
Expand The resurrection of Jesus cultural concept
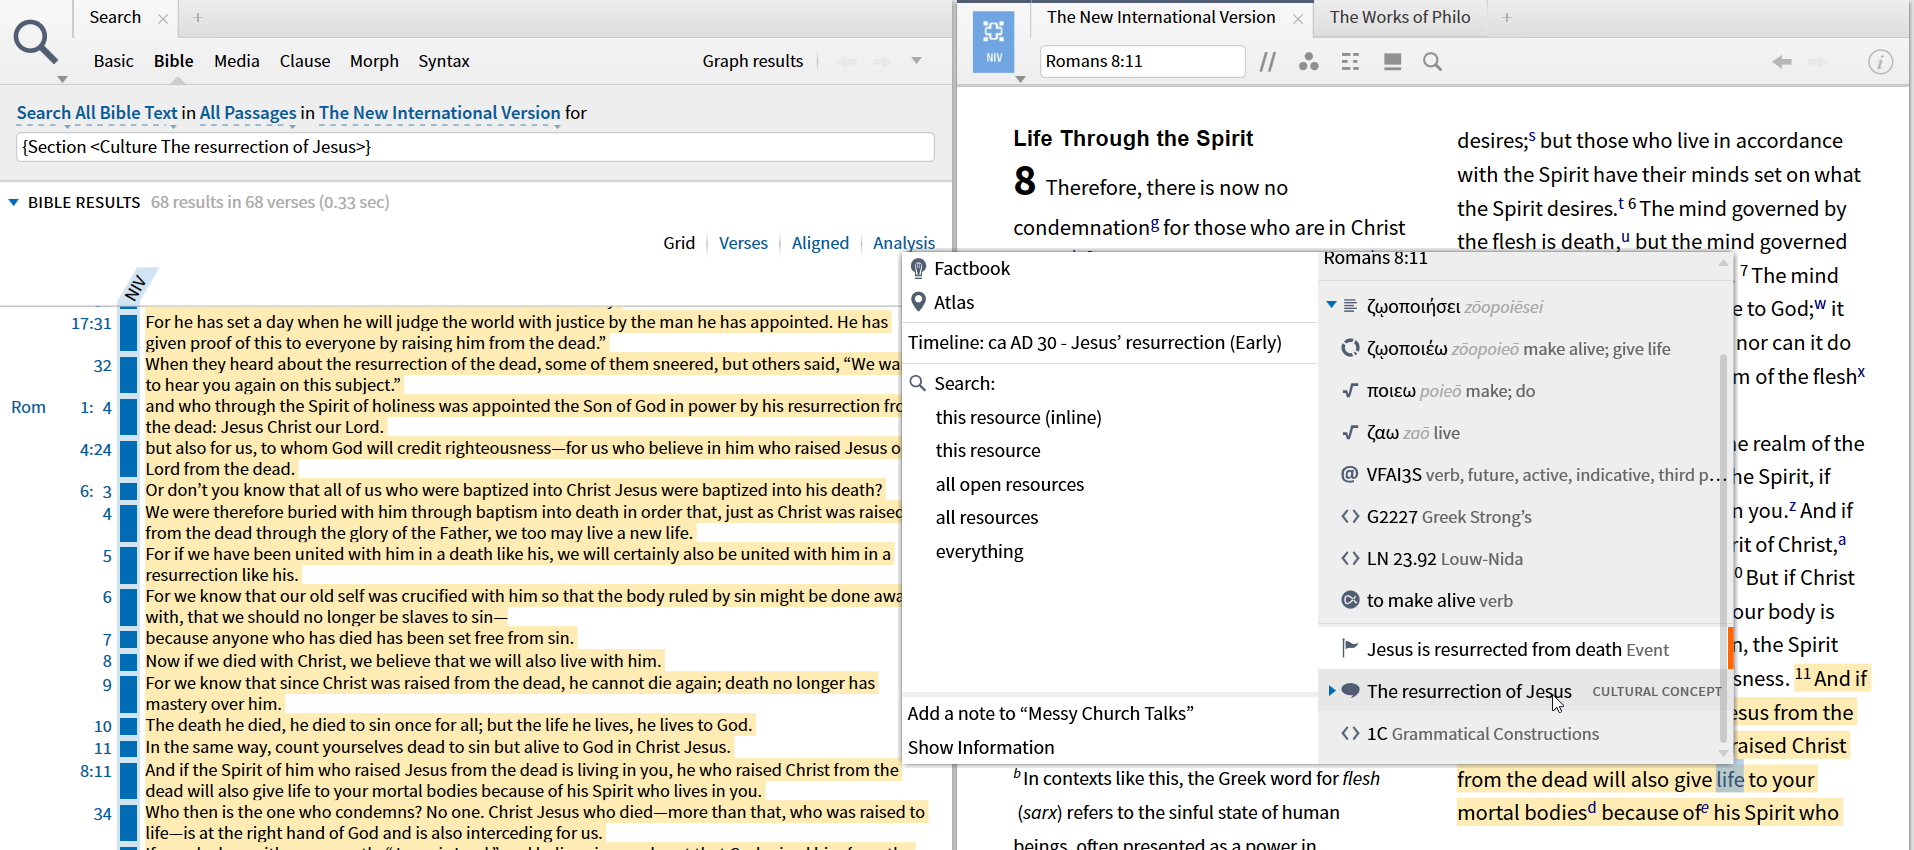coord(1331,690)
